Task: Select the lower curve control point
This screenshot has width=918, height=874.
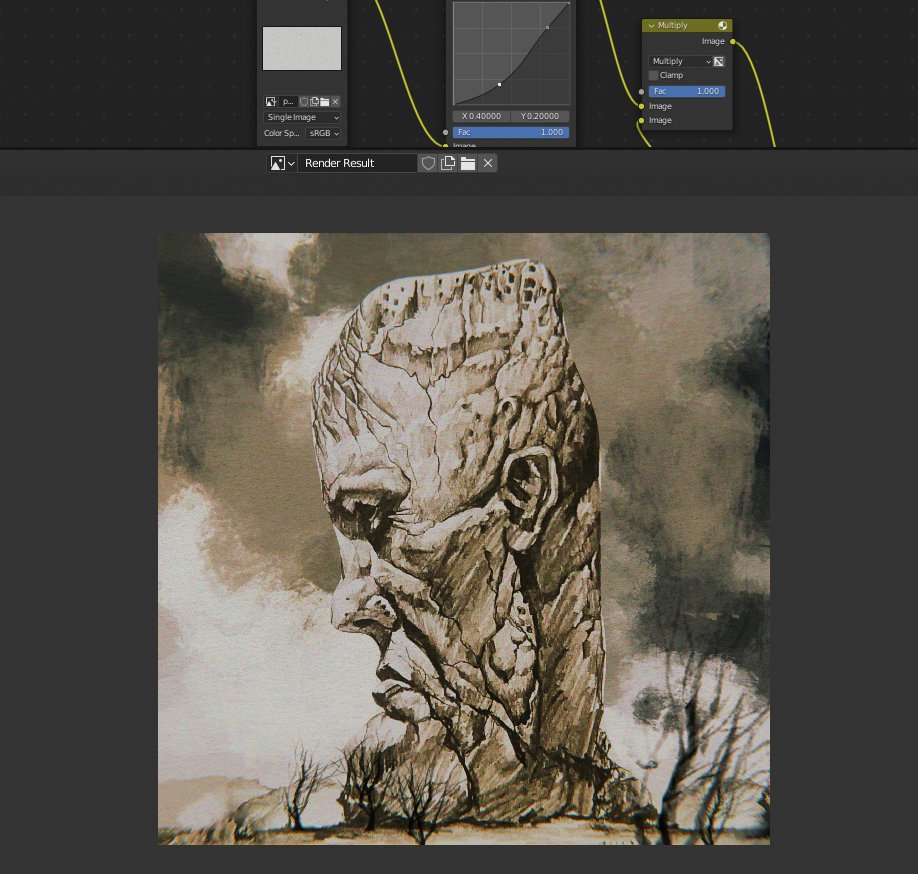Action: pyautogui.click(x=499, y=85)
